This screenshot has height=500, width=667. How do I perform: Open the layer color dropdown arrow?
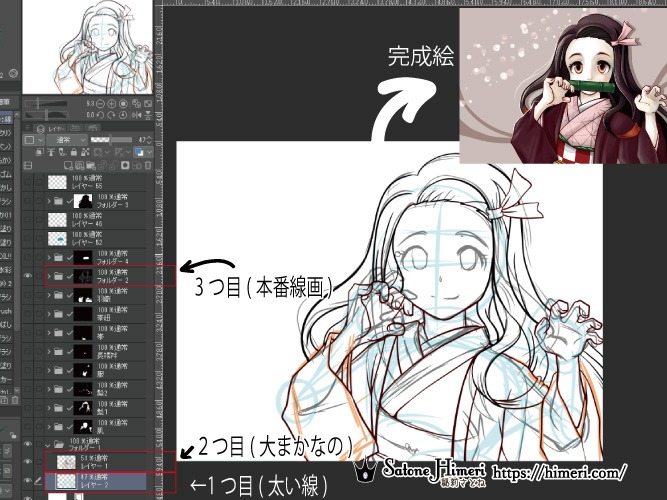149,152
